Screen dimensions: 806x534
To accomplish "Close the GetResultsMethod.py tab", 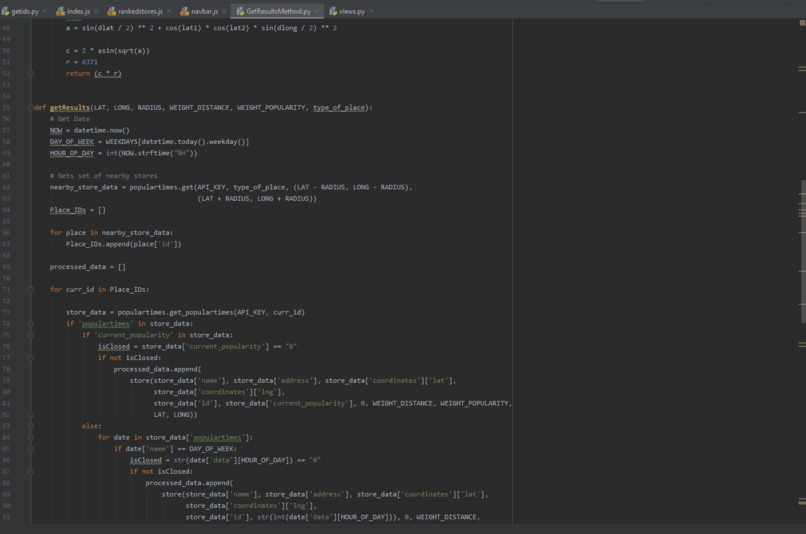I will 317,11.
